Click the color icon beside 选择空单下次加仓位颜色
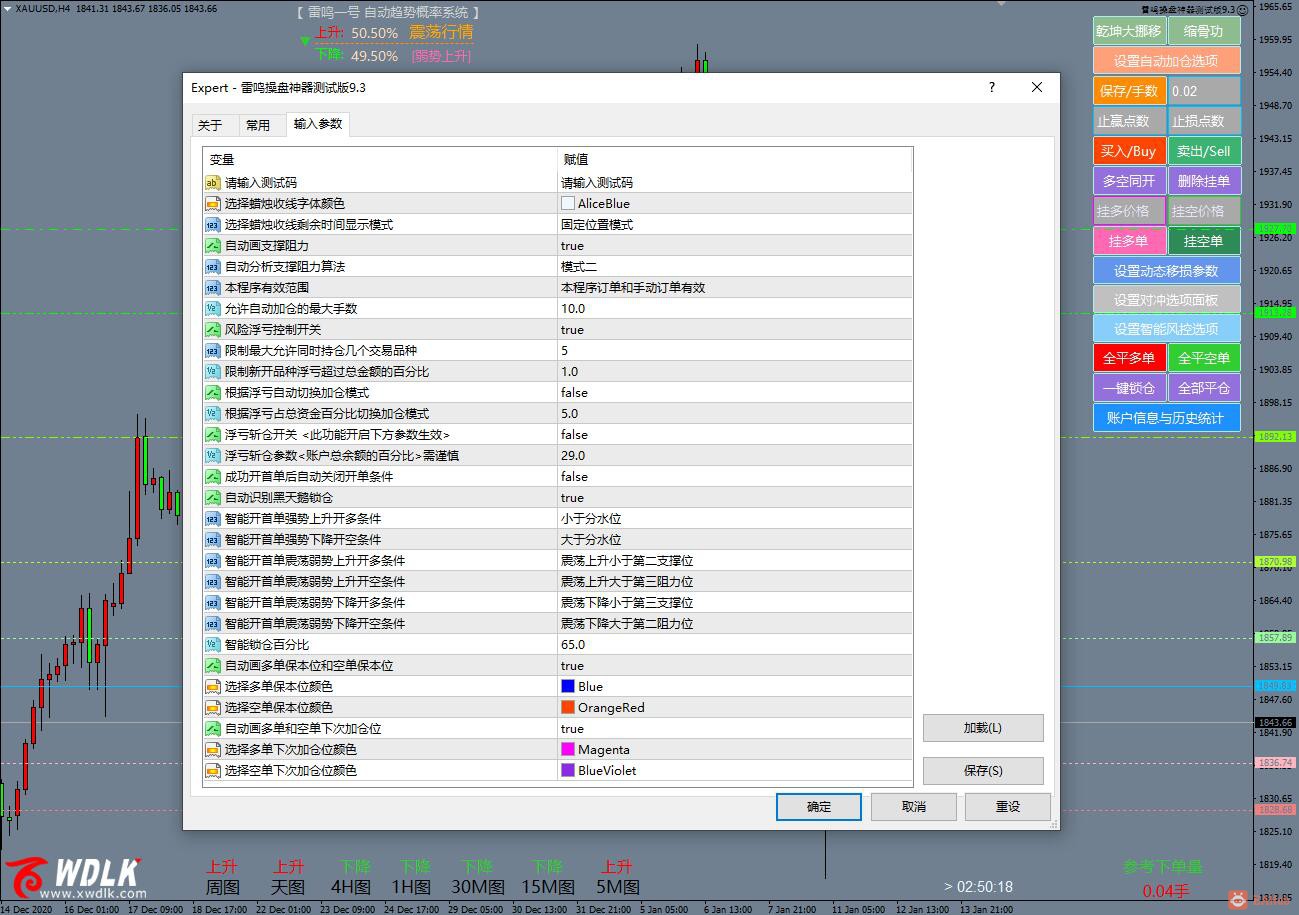Image resolution: width=1299 pixels, height=915 pixels. coord(212,771)
